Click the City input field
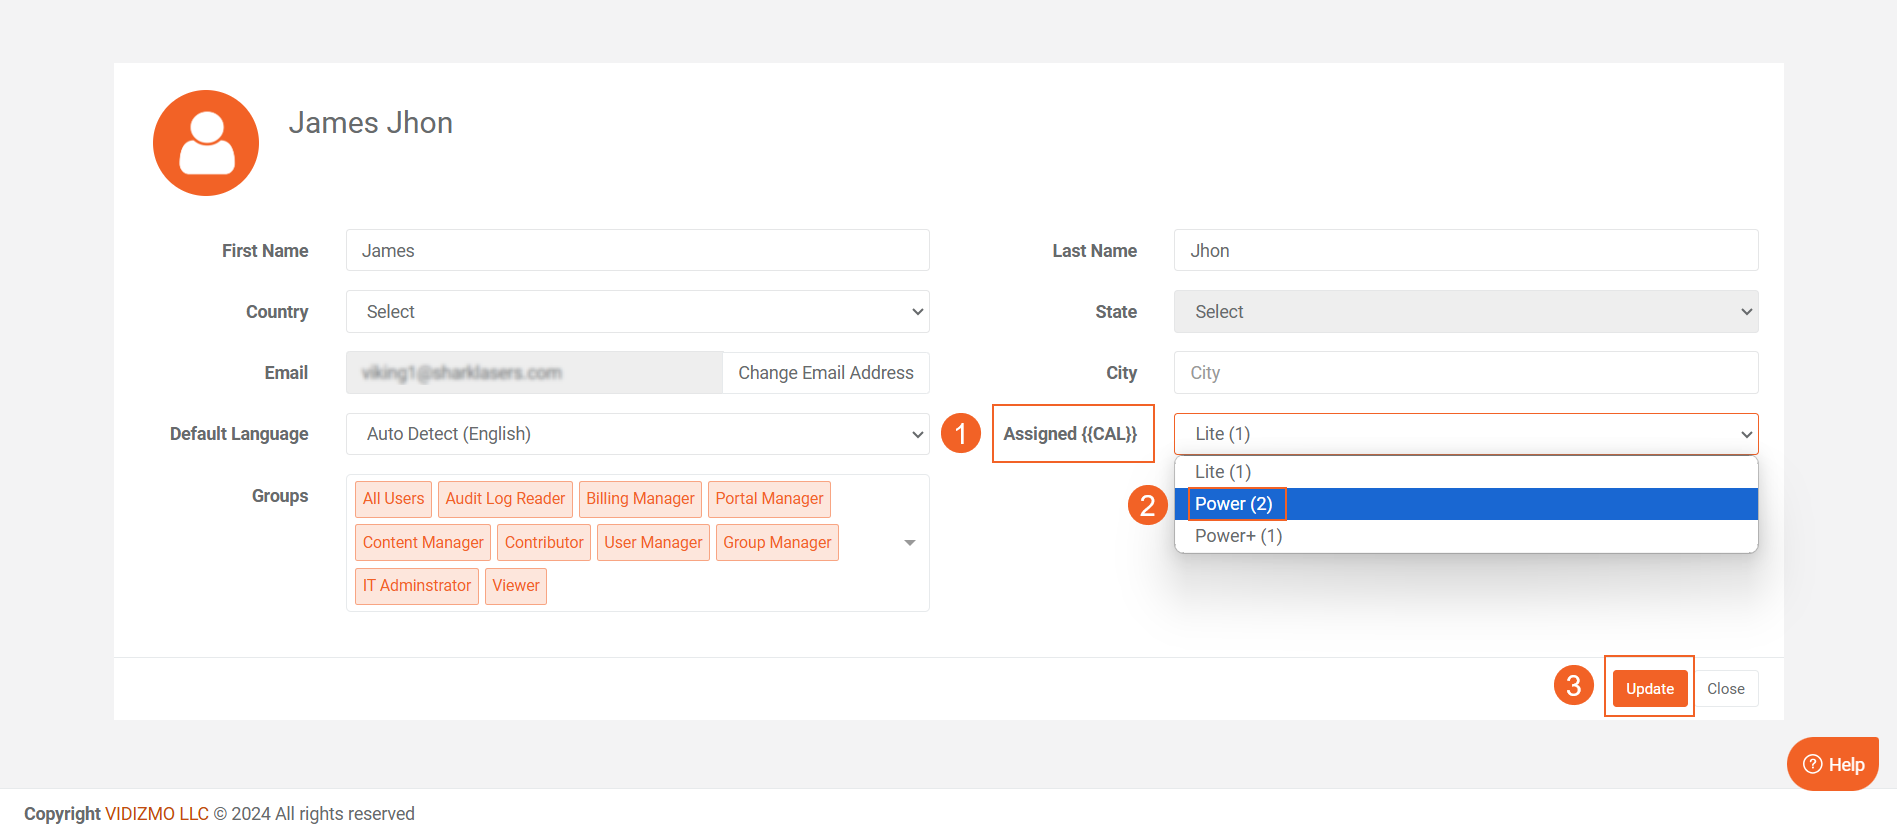 click(1465, 373)
